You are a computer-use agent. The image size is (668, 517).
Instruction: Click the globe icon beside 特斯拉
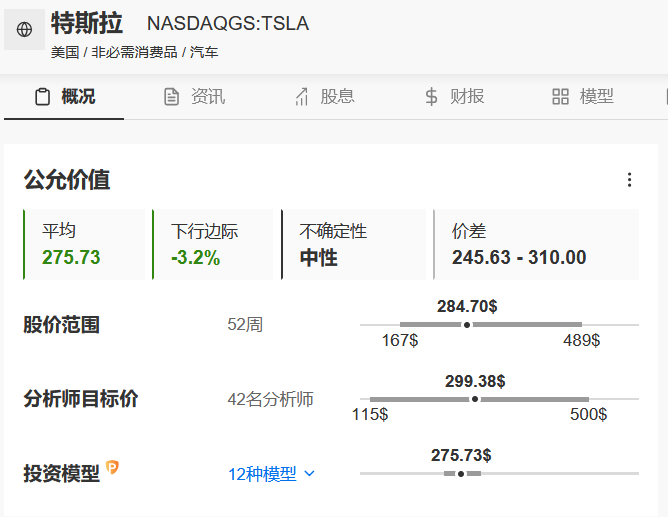point(24,30)
